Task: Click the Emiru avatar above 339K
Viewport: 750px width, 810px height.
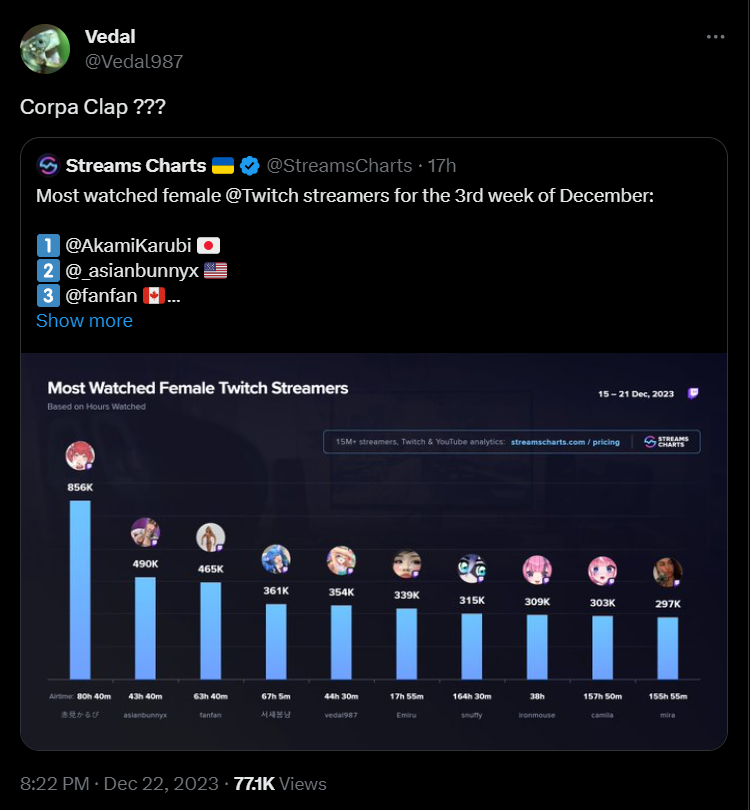Action: pos(406,564)
